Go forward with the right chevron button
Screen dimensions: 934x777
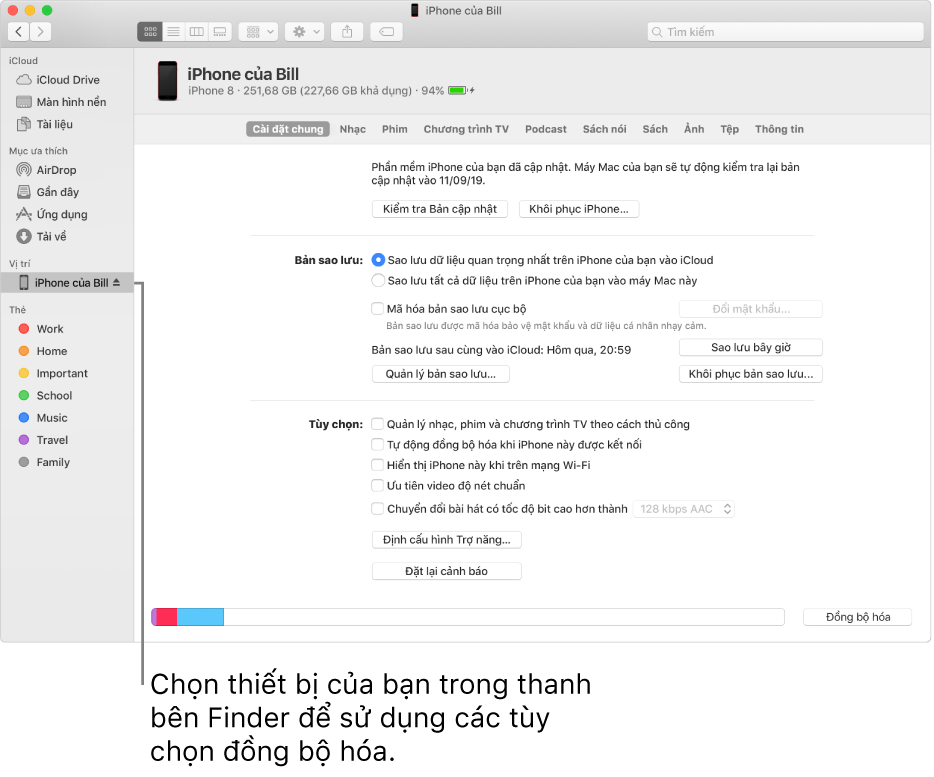tap(40, 32)
